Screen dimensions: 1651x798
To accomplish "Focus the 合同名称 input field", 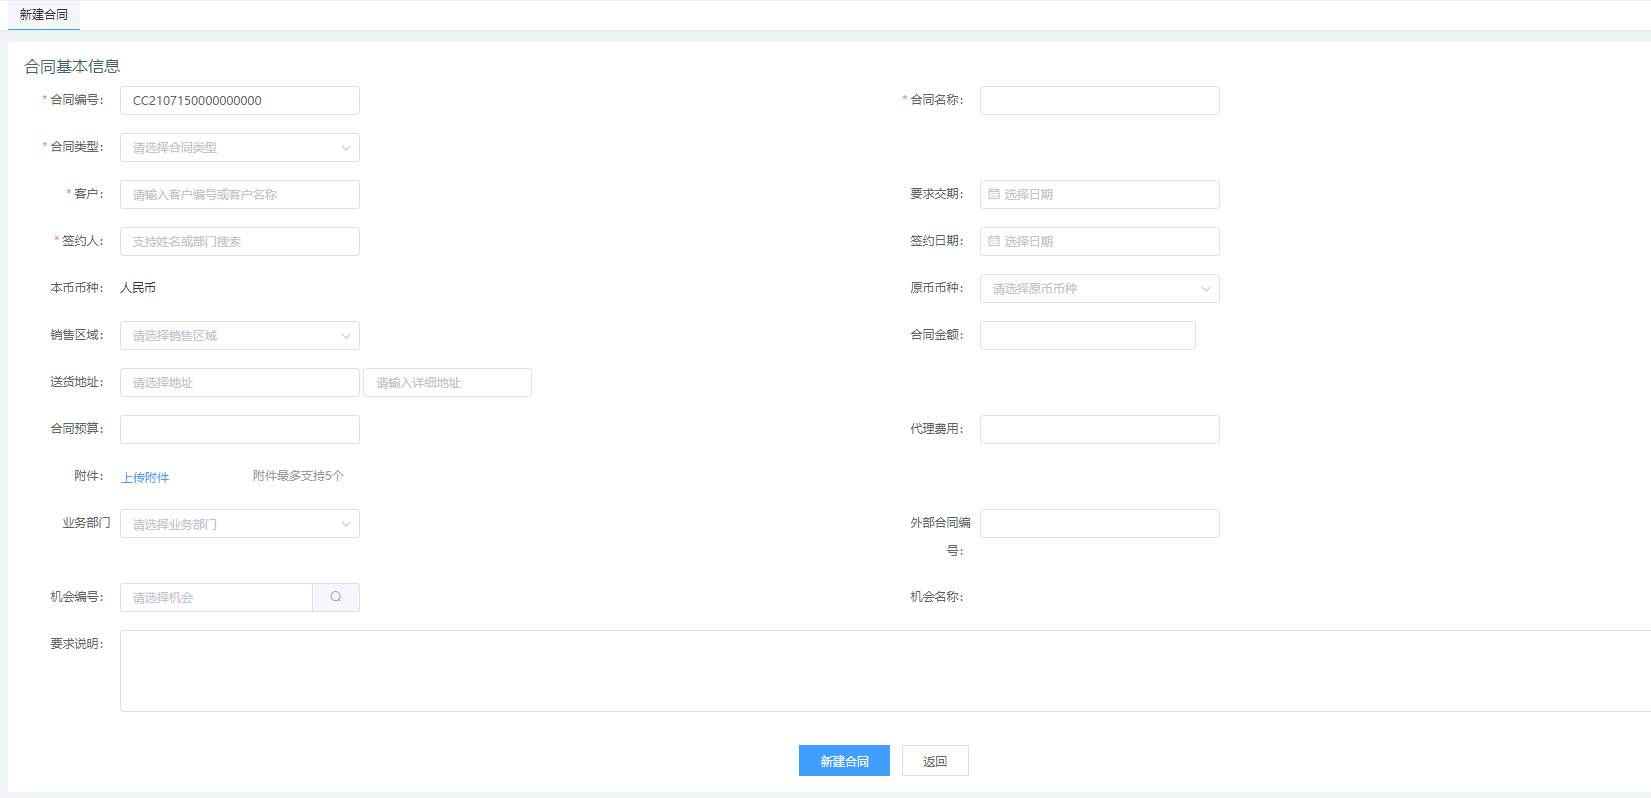I will [1099, 101].
